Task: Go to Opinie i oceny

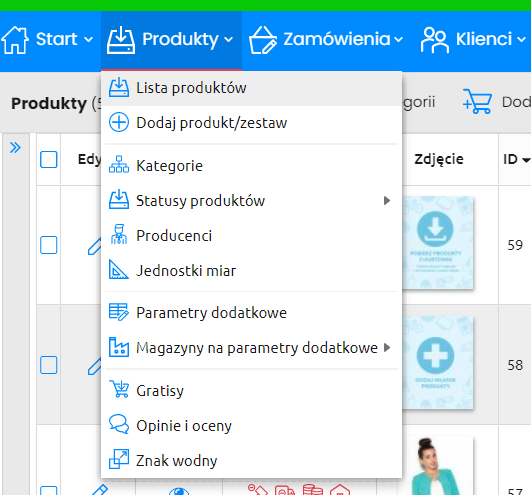Action: pyautogui.click(x=251, y=426)
